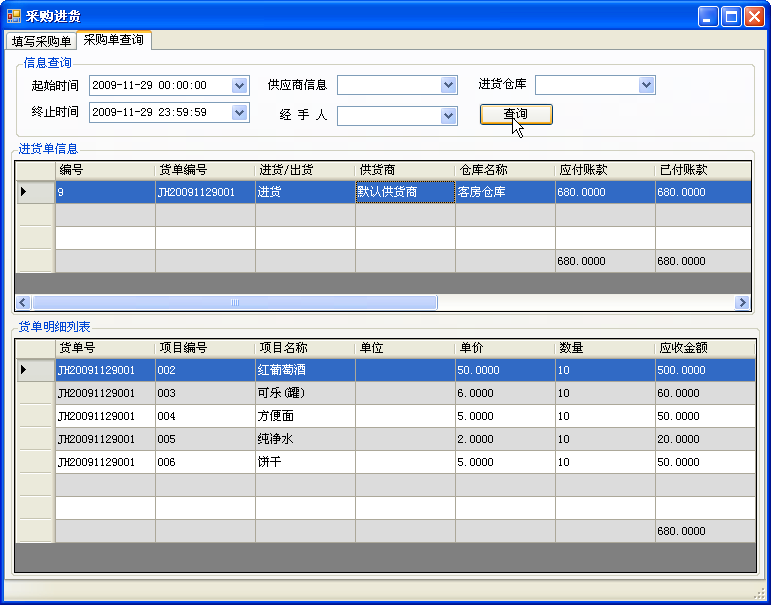Open the 经手人 dropdown list
Viewport: 771px width, 605px height.
pyautogui.click(x=449, y=116)
